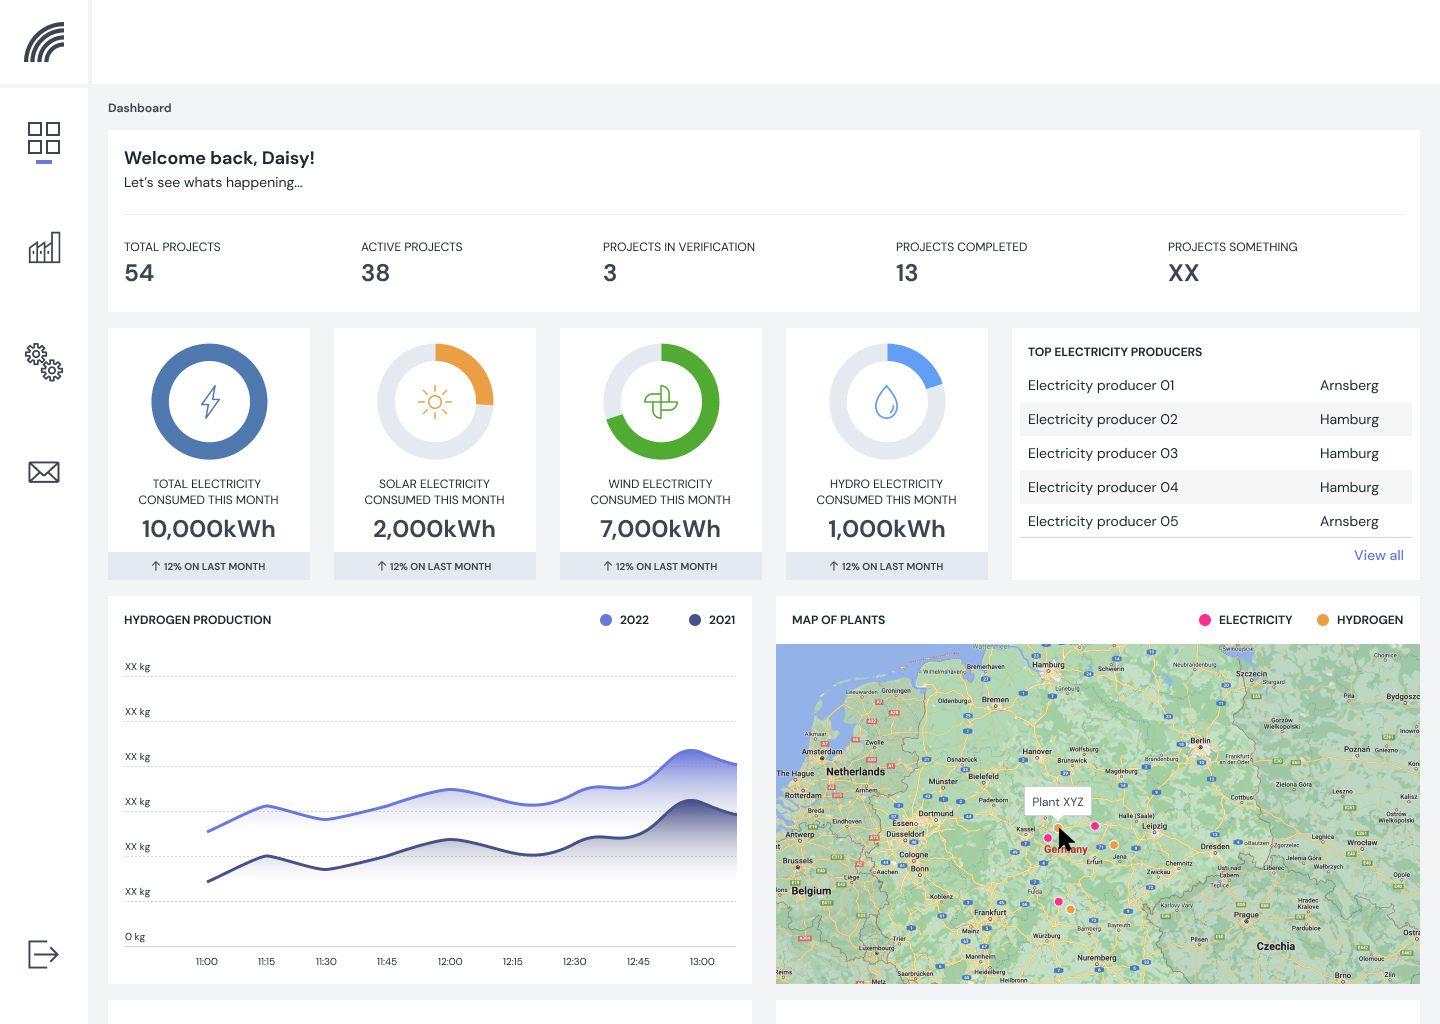Click the 0 kg axis label
1440x1024 pixels.
coord(135,937)
